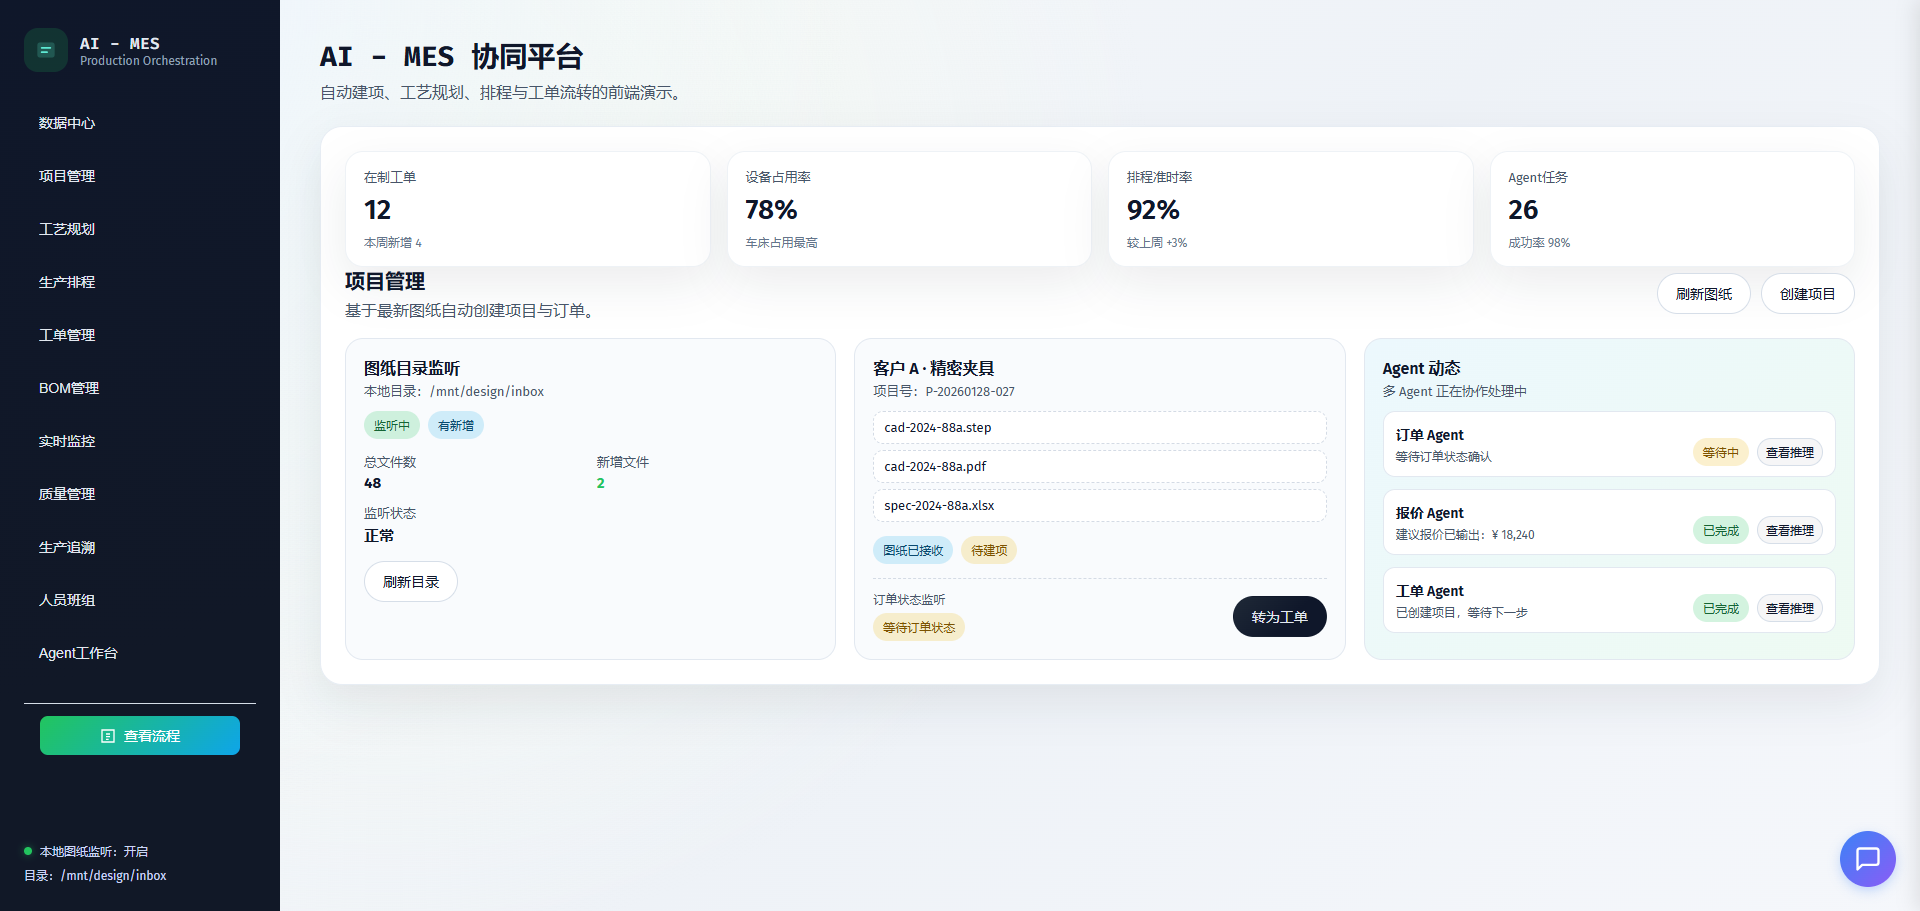Click the 创建项目 button
The width and height of the screenshot is (1920, 911).
point(1807,294)
